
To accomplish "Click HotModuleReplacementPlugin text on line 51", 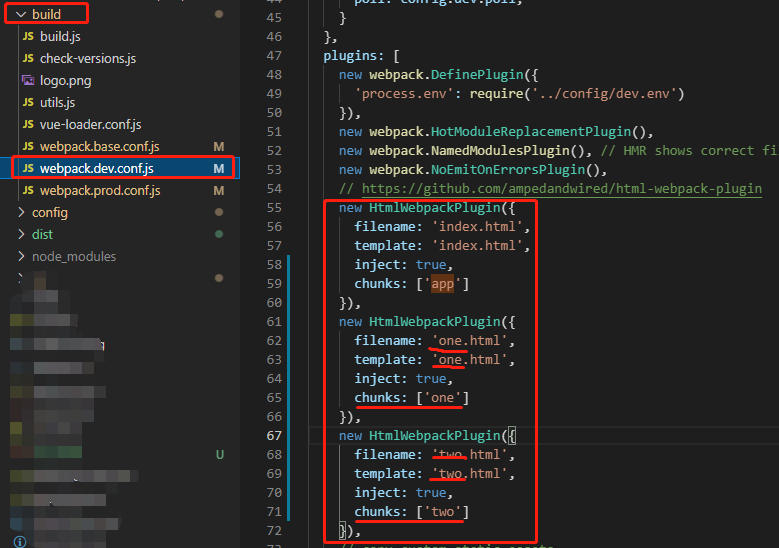I will (x=531, y=132).
